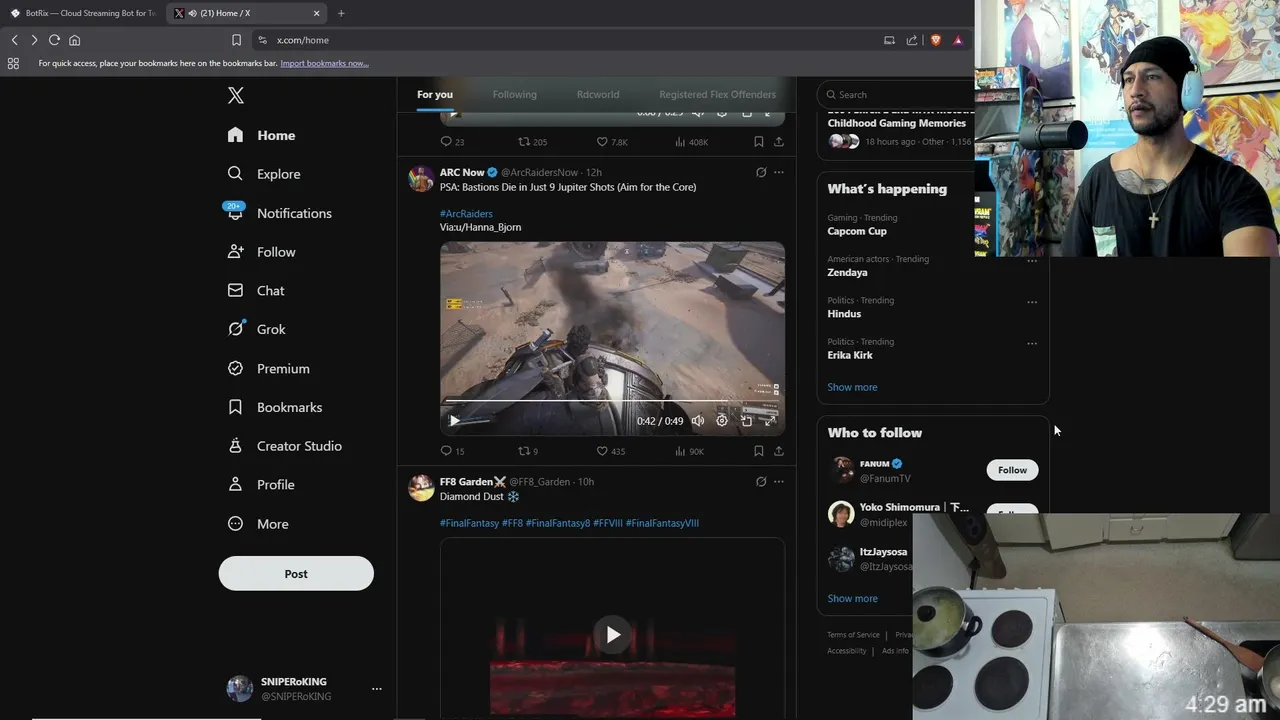Switch to the BotRix browser tab
Viewport: 1280px width, 720px height.
click(x=83, y=13)
